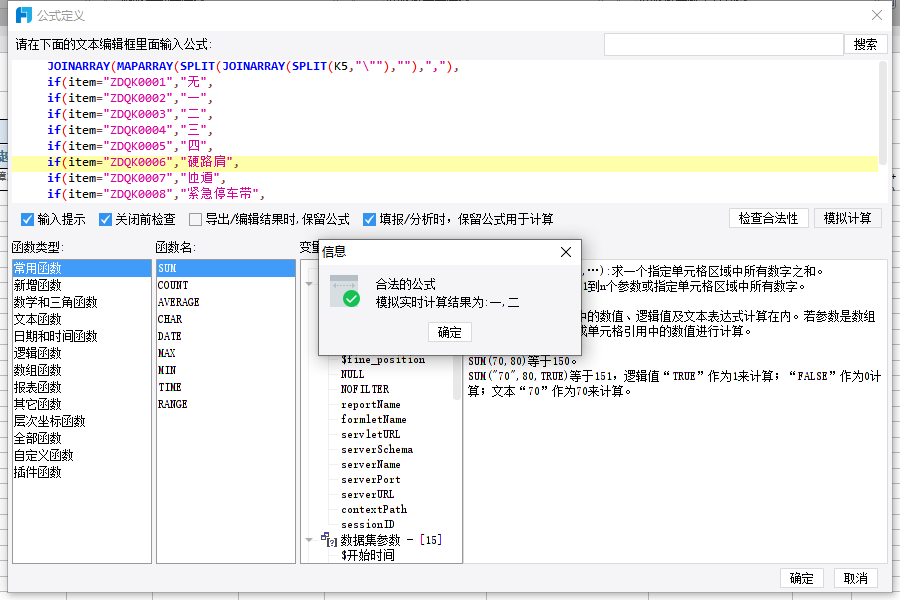Collapse the 数据集参数 tree node
The height and width of the screenshot is (600, 900).
[x=309, y=540]
